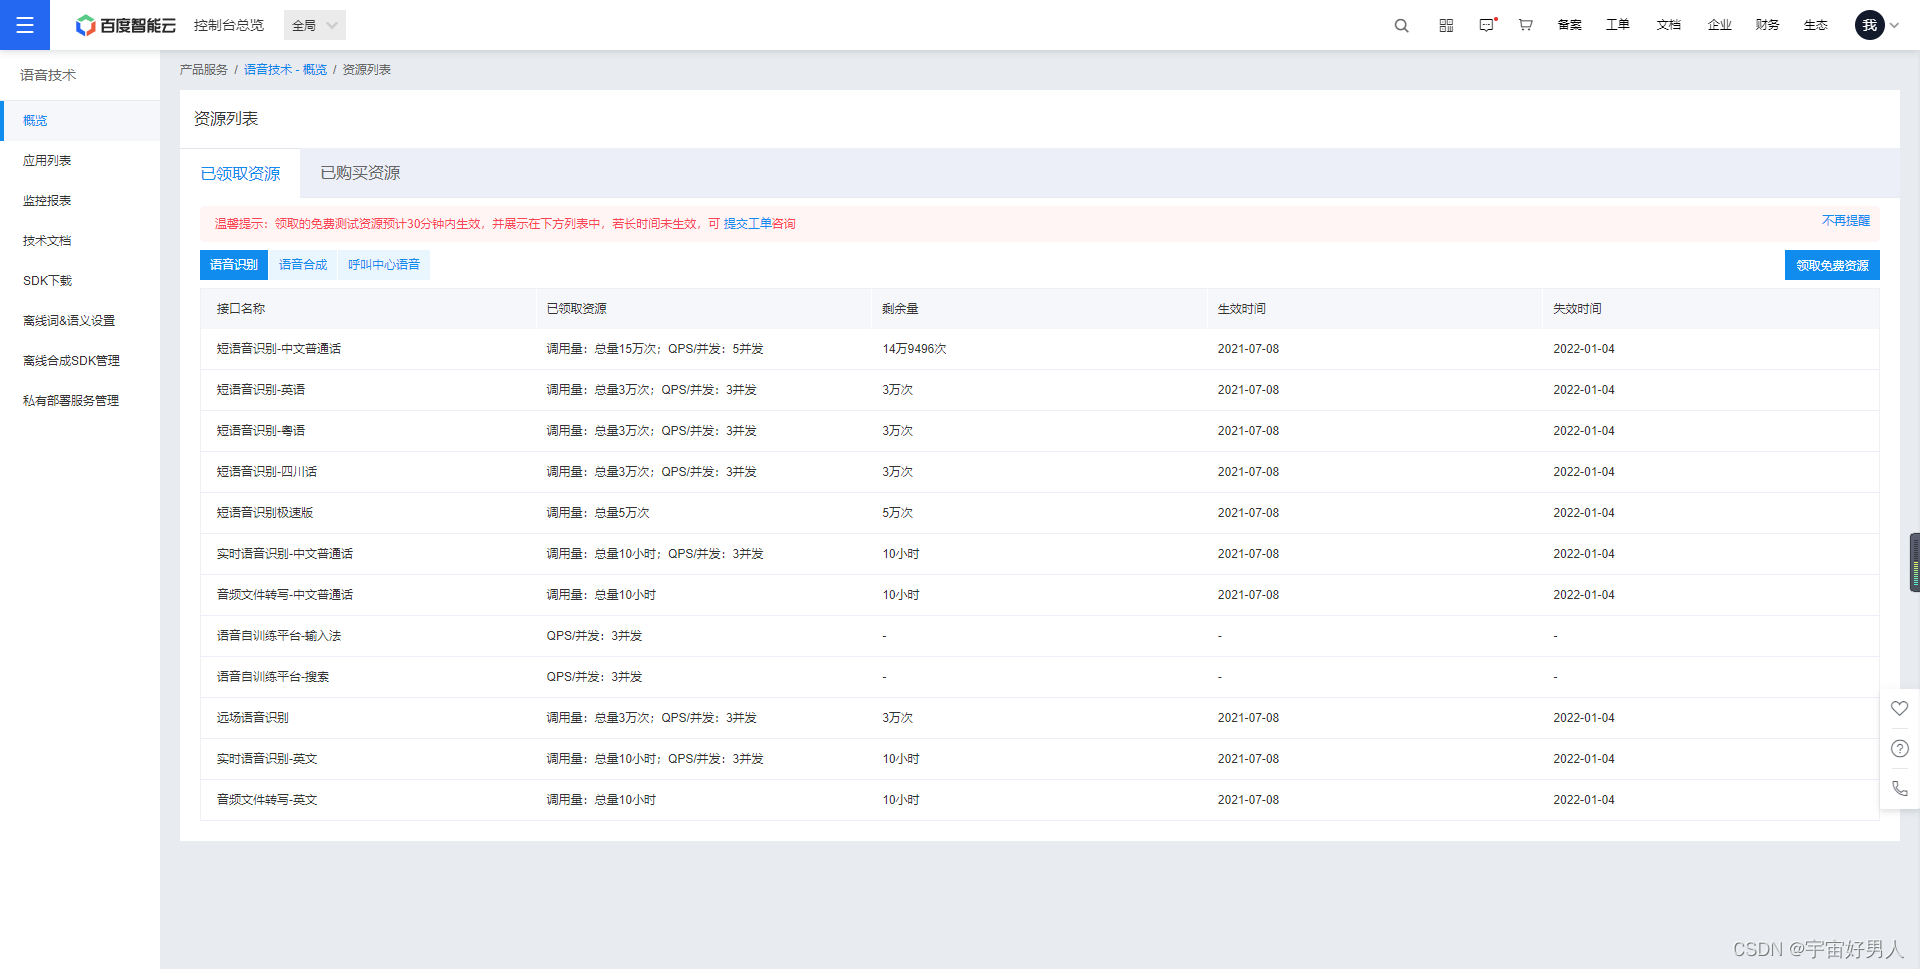1920x969 pixels.
Task: Click the 产品服务 breadcrumb
Action: click(x=204, y=70)
